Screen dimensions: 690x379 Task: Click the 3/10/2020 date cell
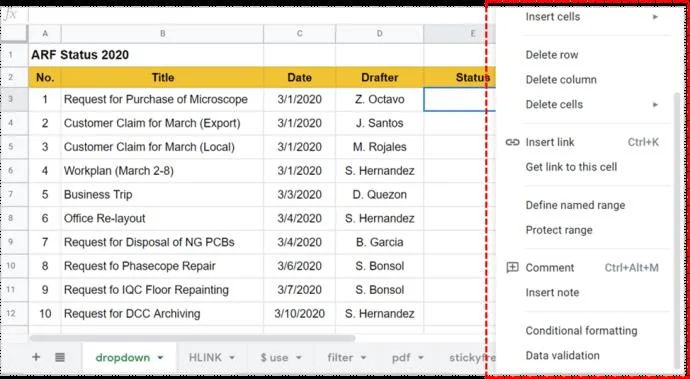tap(299, 313)
